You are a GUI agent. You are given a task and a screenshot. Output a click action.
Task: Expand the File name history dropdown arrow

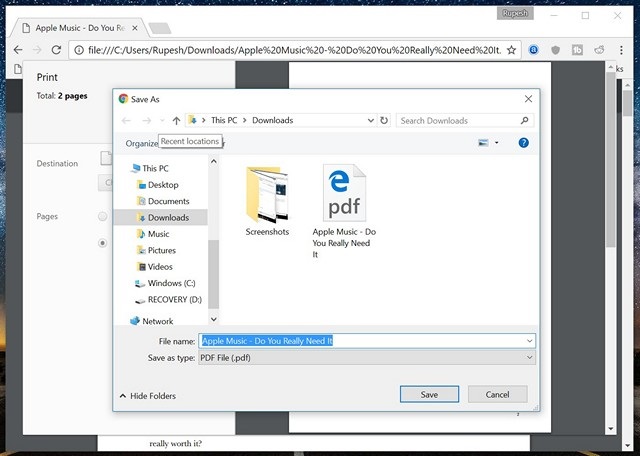pyautogui.click(x=529, y=341)
